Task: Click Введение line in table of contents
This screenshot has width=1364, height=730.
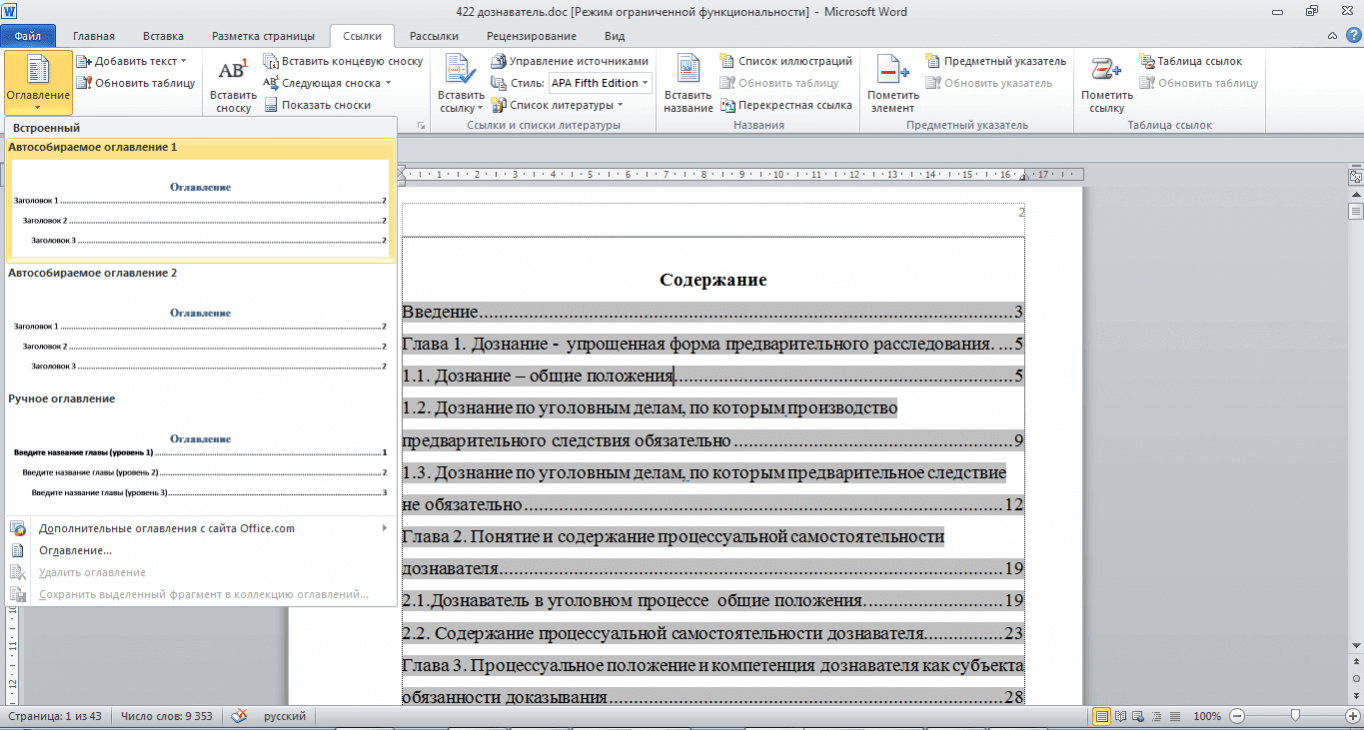Action: 713,312
